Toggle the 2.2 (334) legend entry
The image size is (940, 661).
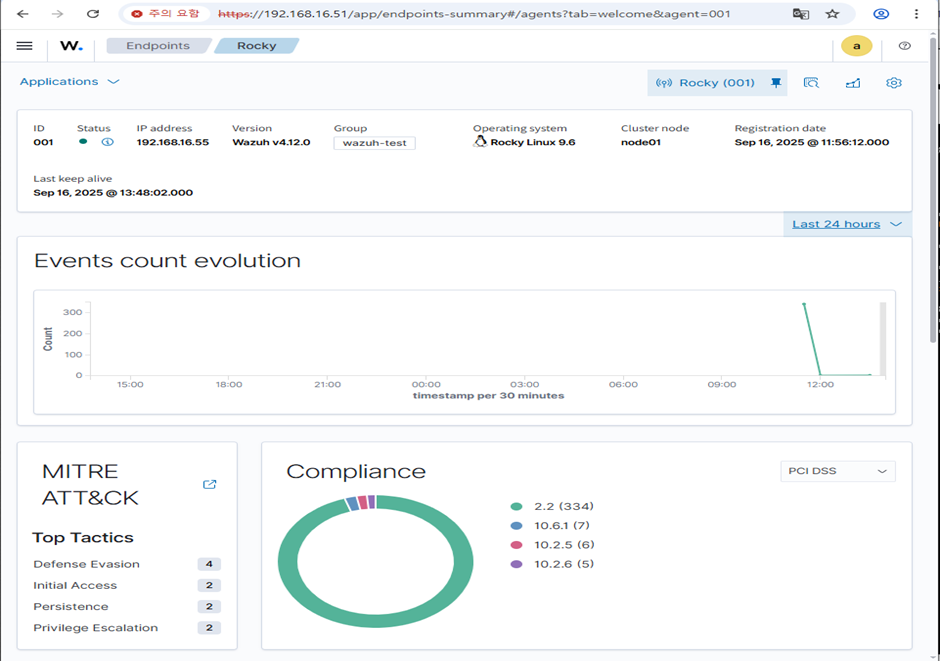point(552,506)
